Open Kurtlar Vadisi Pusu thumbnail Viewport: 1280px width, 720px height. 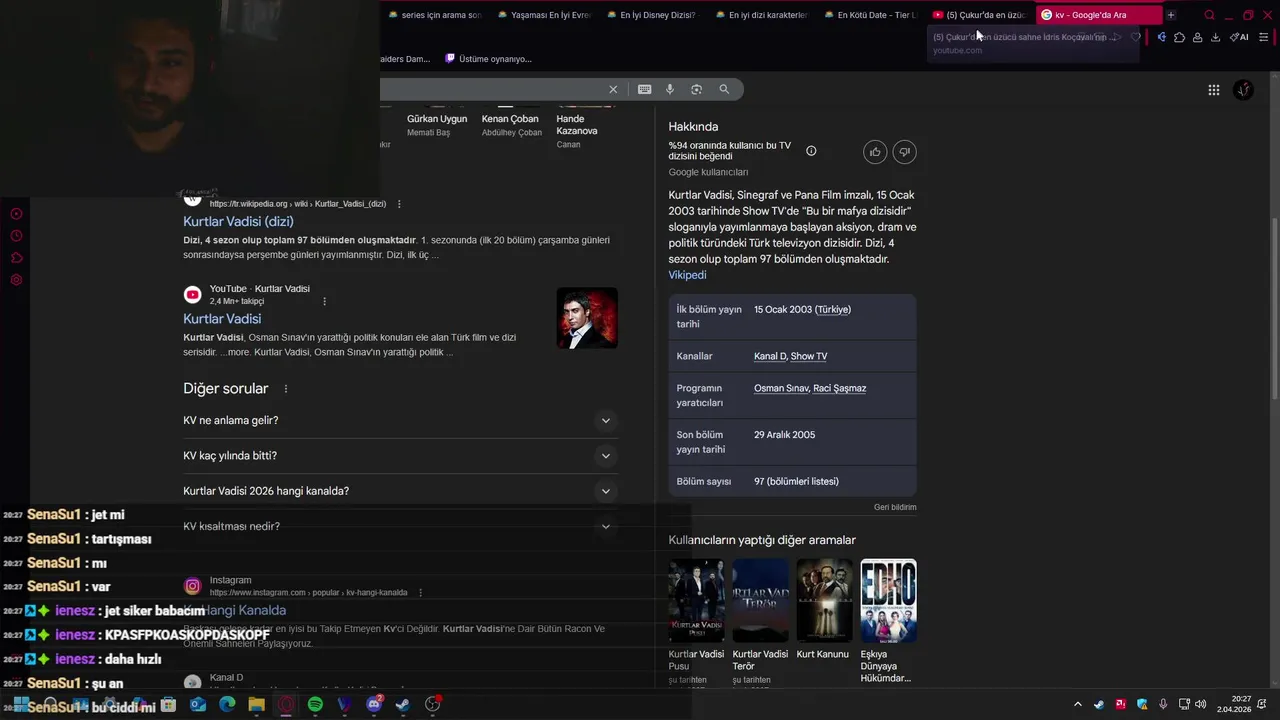696,600
